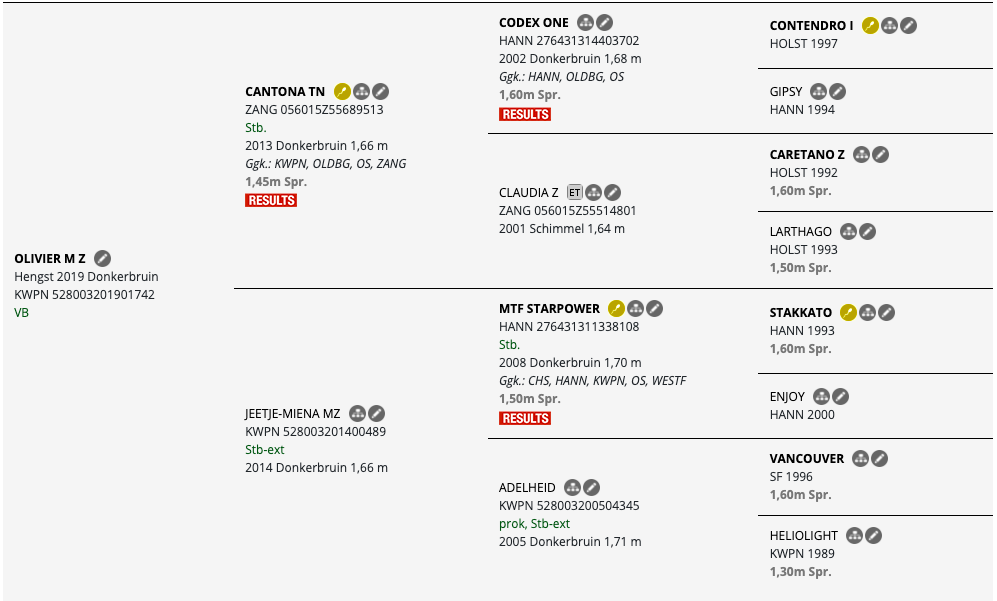This screenshot has height=601, width=997.
Task: Click the yellow stallion icon beside MTF STARPOWER
Action: pyautogui.click(x=616, y=308)
